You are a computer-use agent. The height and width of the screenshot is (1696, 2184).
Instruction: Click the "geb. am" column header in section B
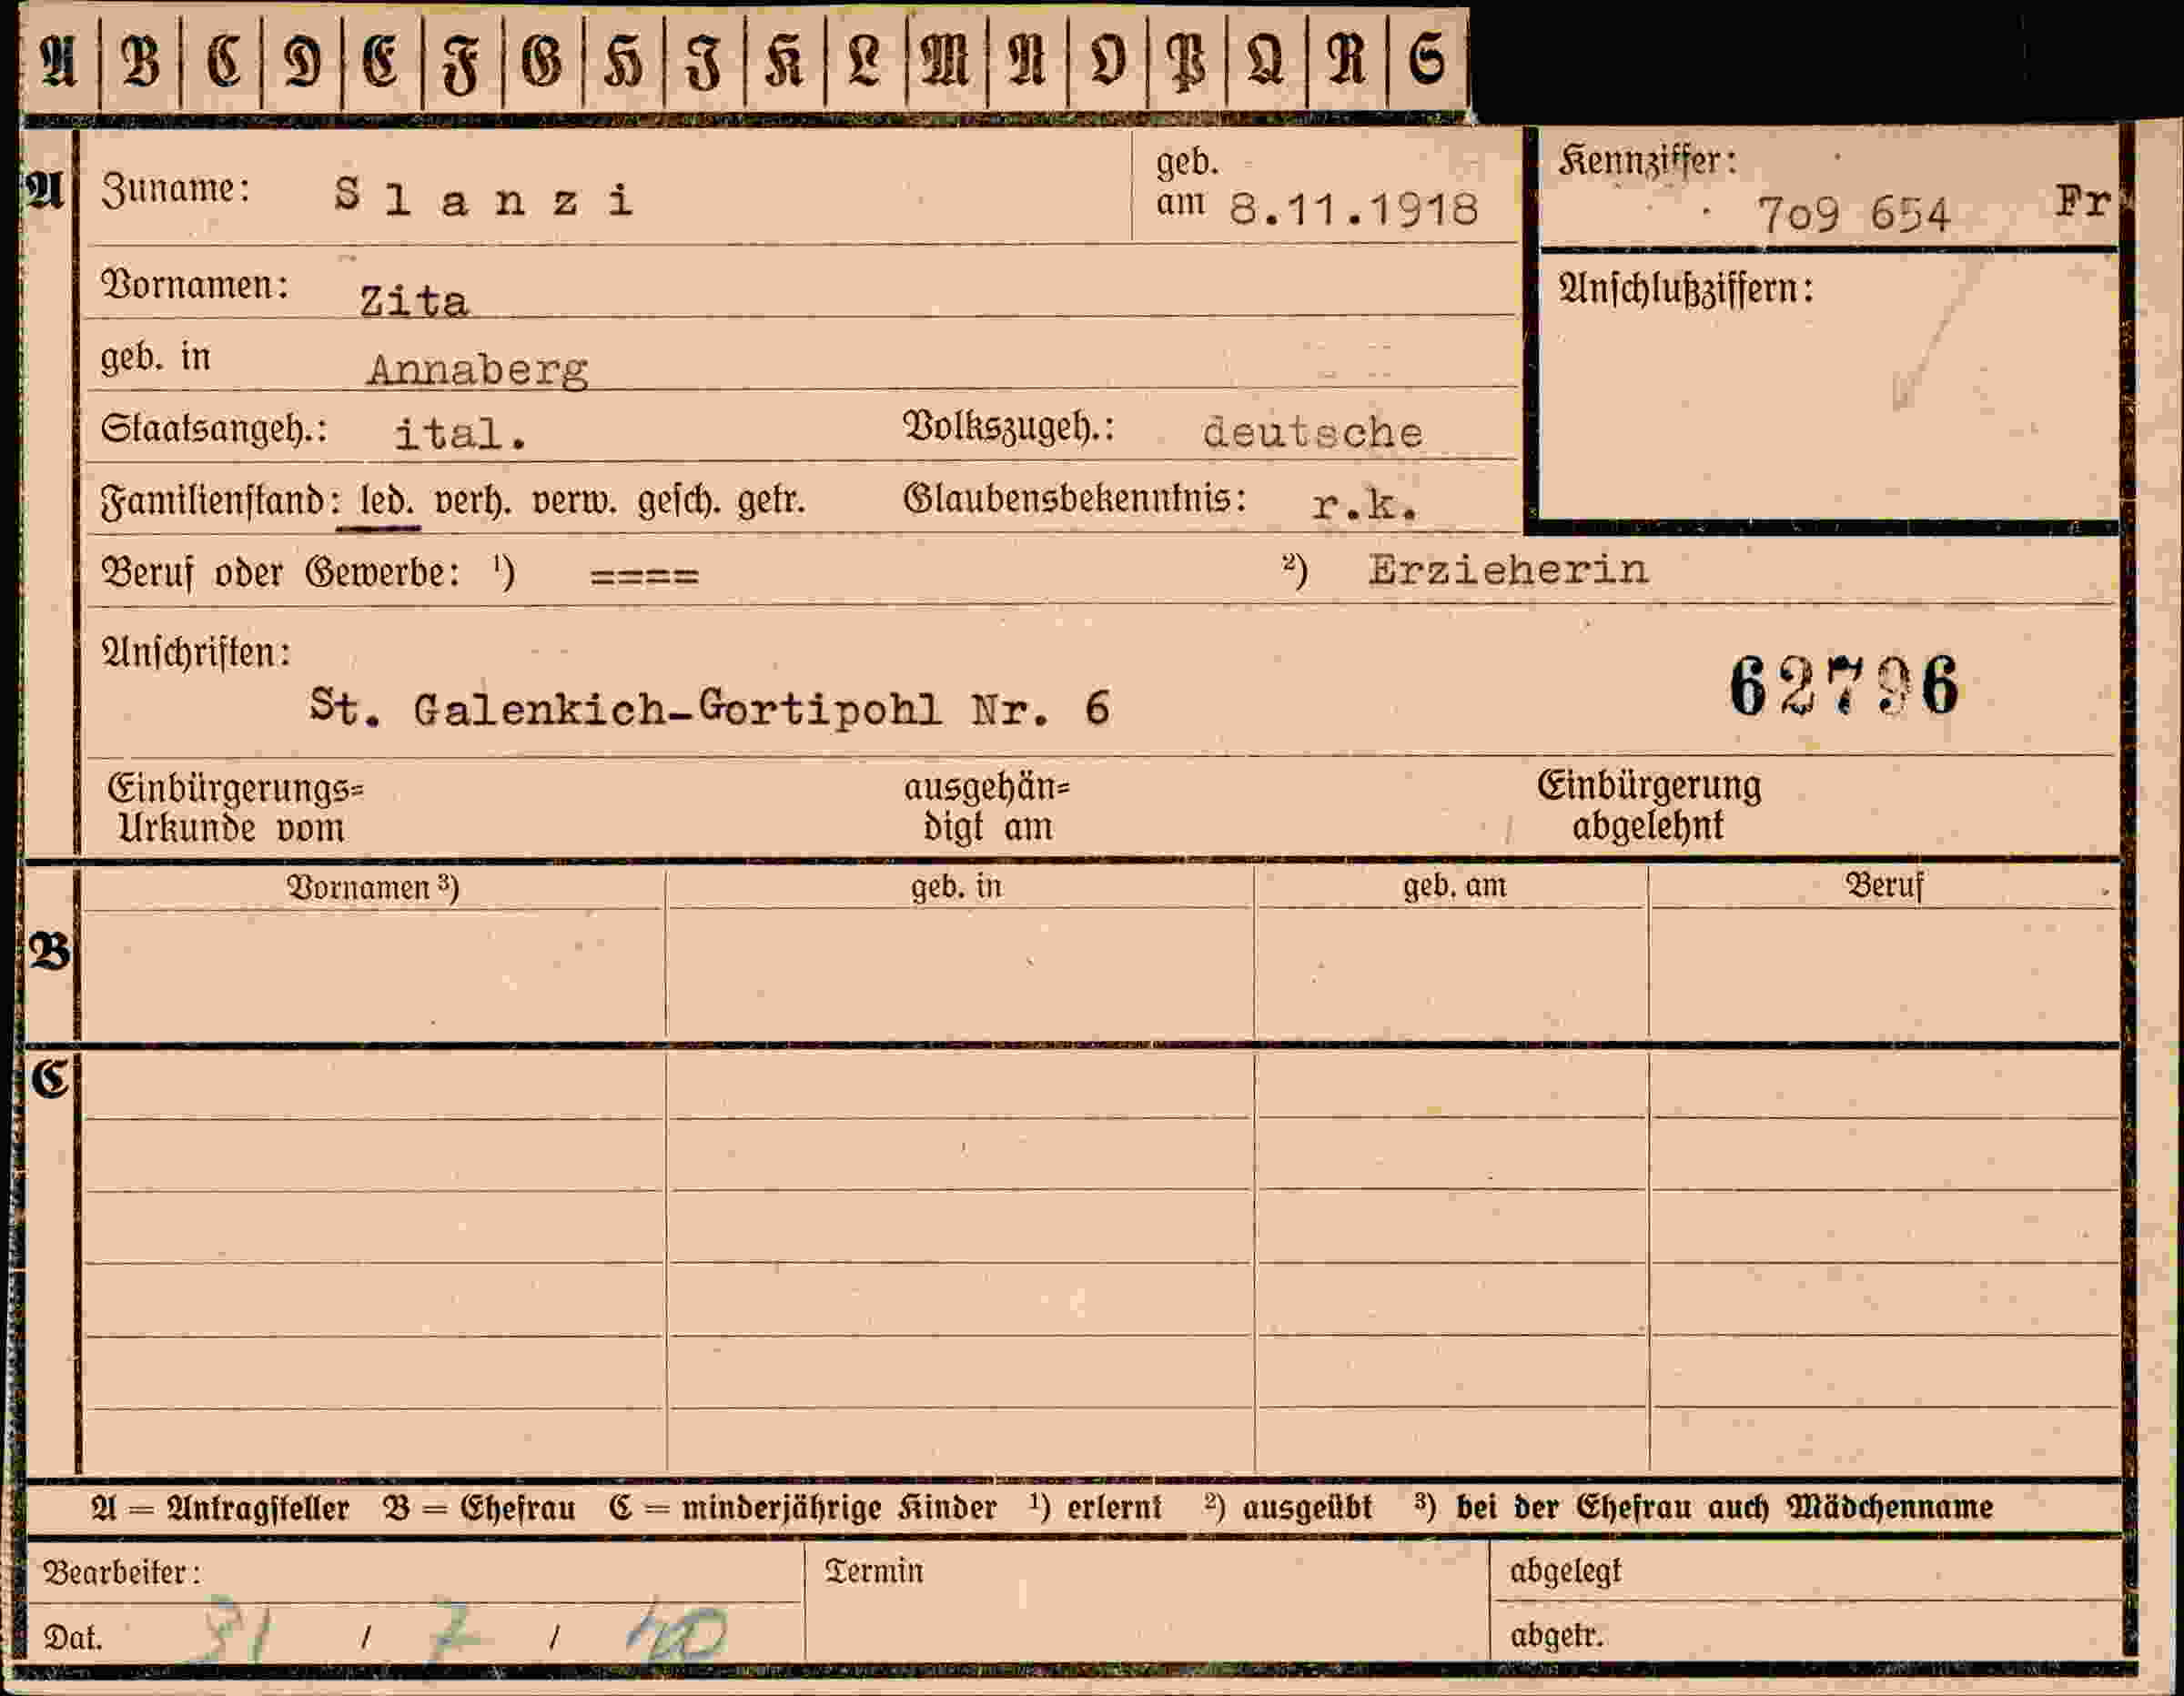(x=1454, y=886)
